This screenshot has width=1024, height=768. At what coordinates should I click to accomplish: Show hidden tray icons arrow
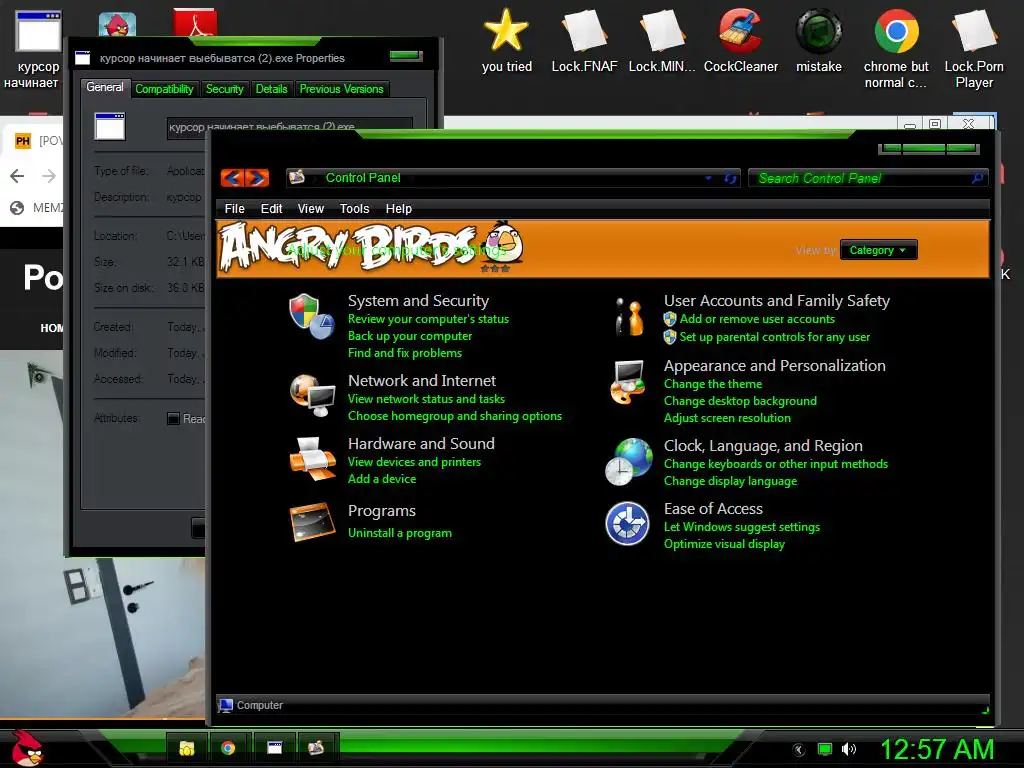799,750
